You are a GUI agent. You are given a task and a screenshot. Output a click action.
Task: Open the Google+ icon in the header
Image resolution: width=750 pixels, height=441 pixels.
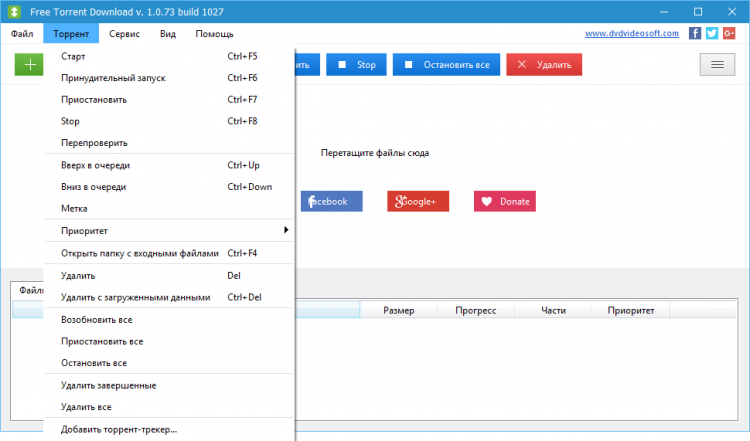[x=729, y=33]
